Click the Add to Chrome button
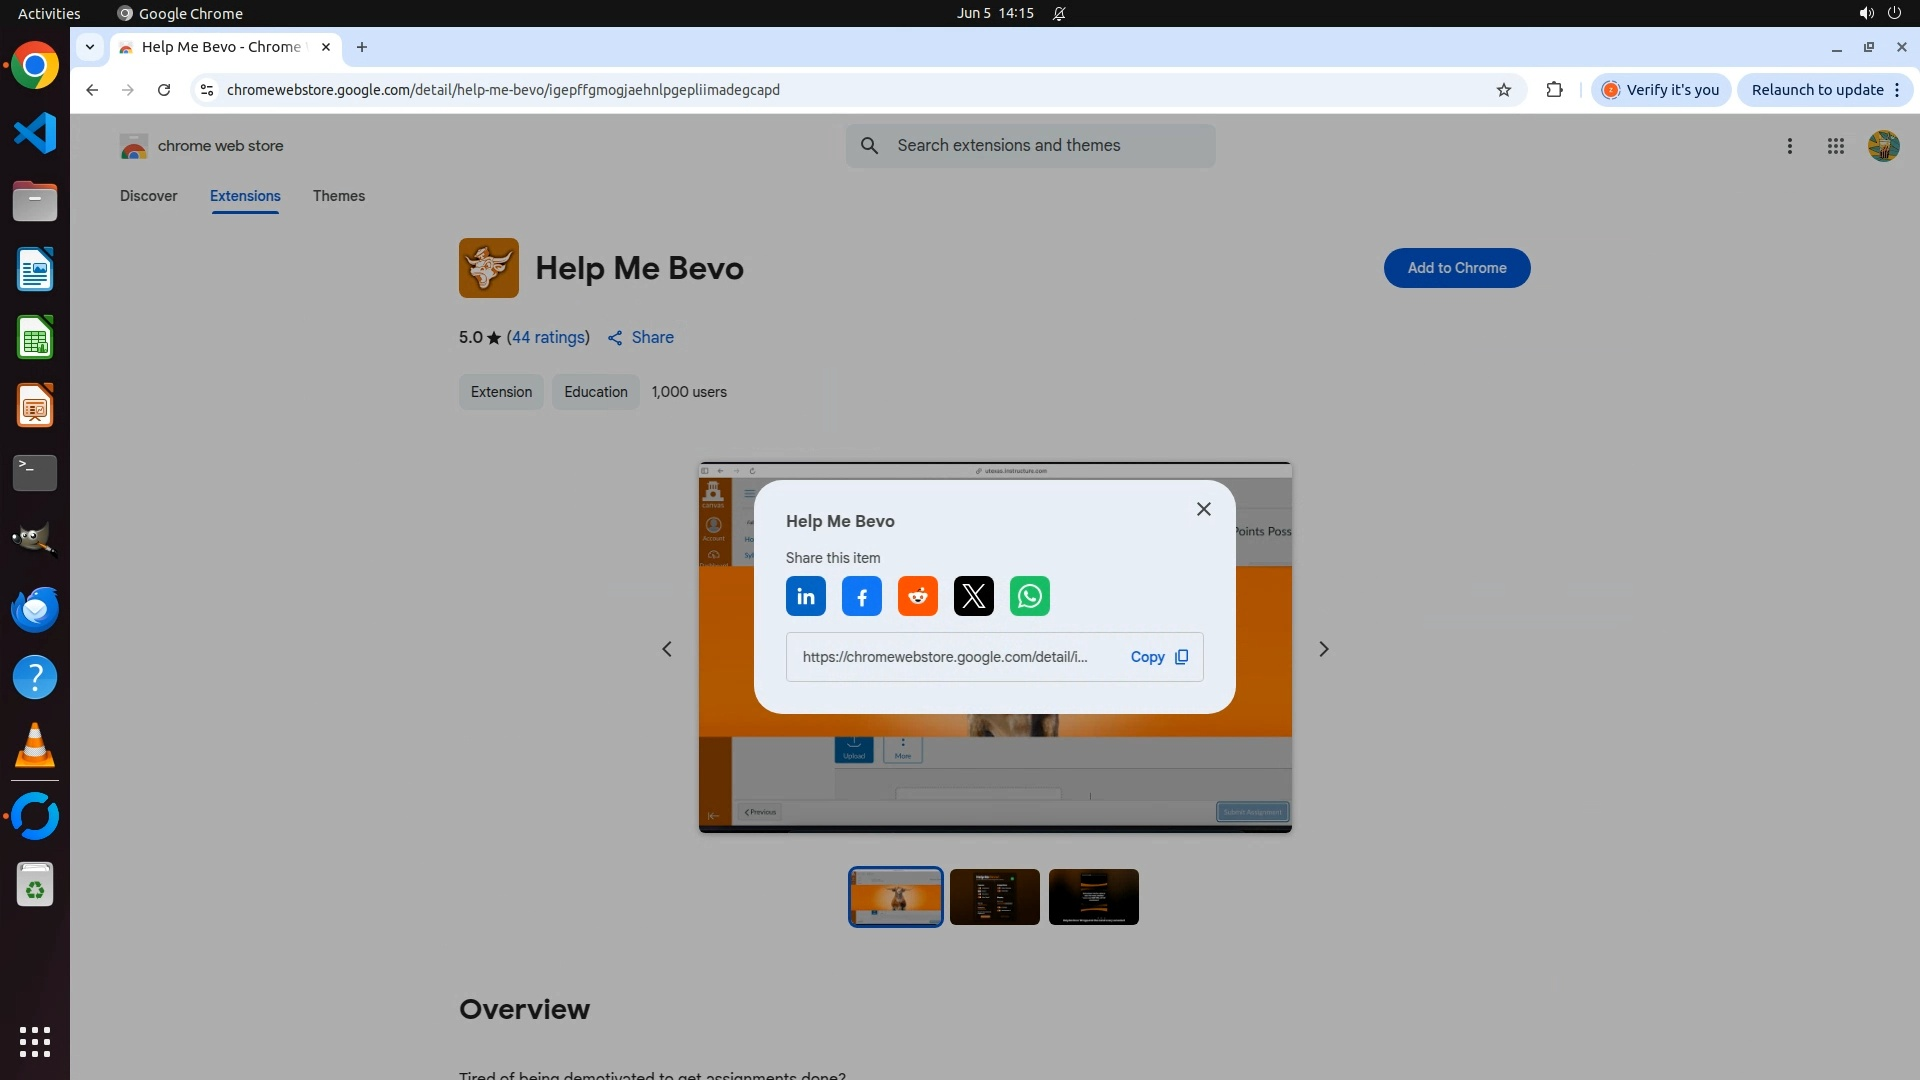1920x1080 pixels. pyautogui.click(x=1456, y=268)
